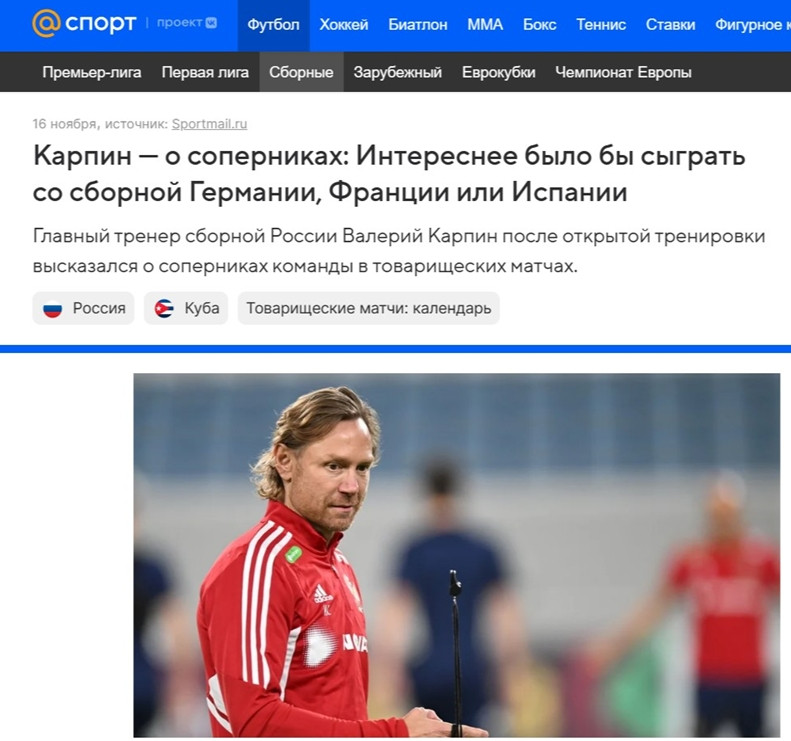
Task: Navigate to the Теннис section
Action: tap(601, 25)
